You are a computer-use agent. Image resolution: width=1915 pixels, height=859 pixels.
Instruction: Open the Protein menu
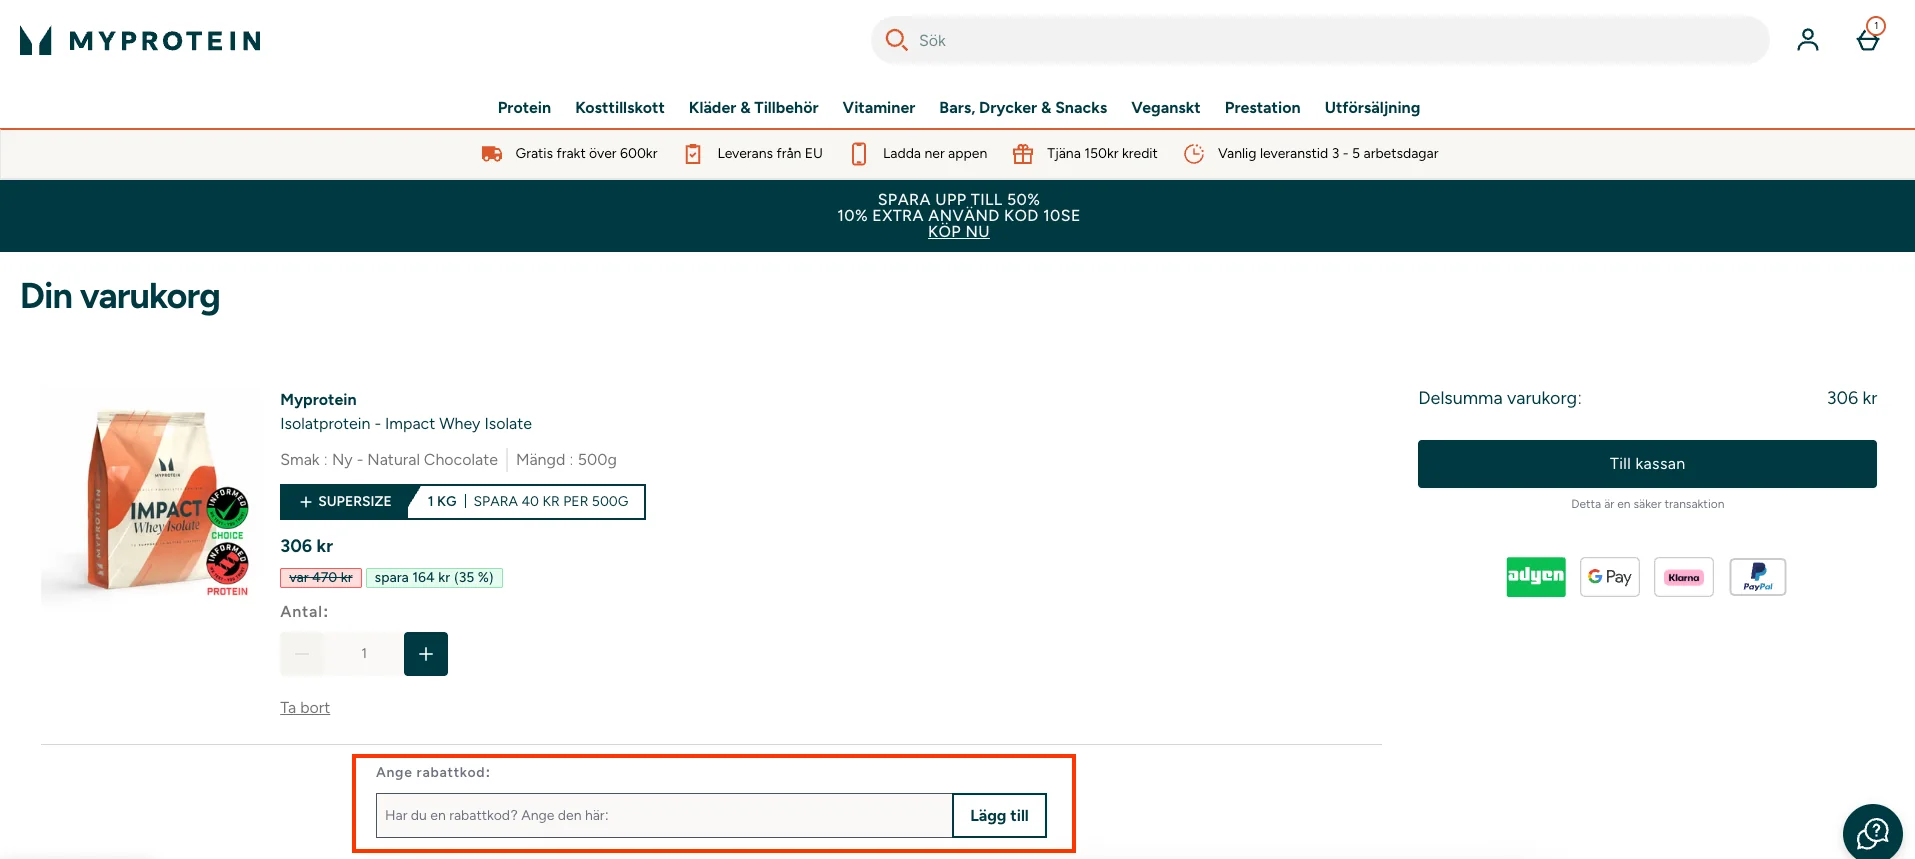coord(524,108)
